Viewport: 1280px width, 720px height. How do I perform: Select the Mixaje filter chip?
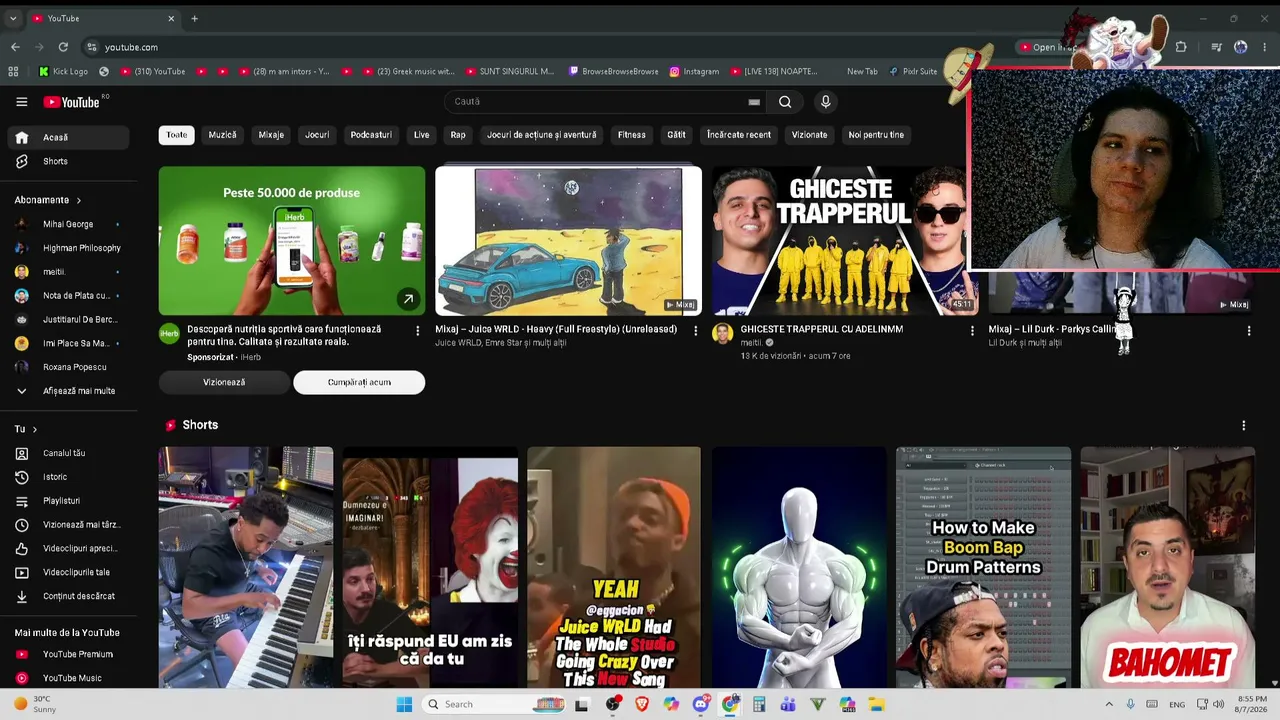[271, 135]
